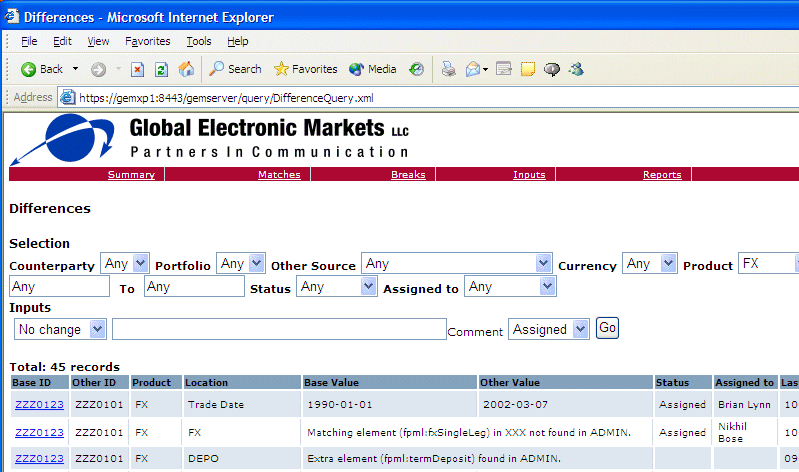The height and width of the screenshot is (472, 799).
Task: Expand the Counterparty dropdown
Action: pos(140,264)
